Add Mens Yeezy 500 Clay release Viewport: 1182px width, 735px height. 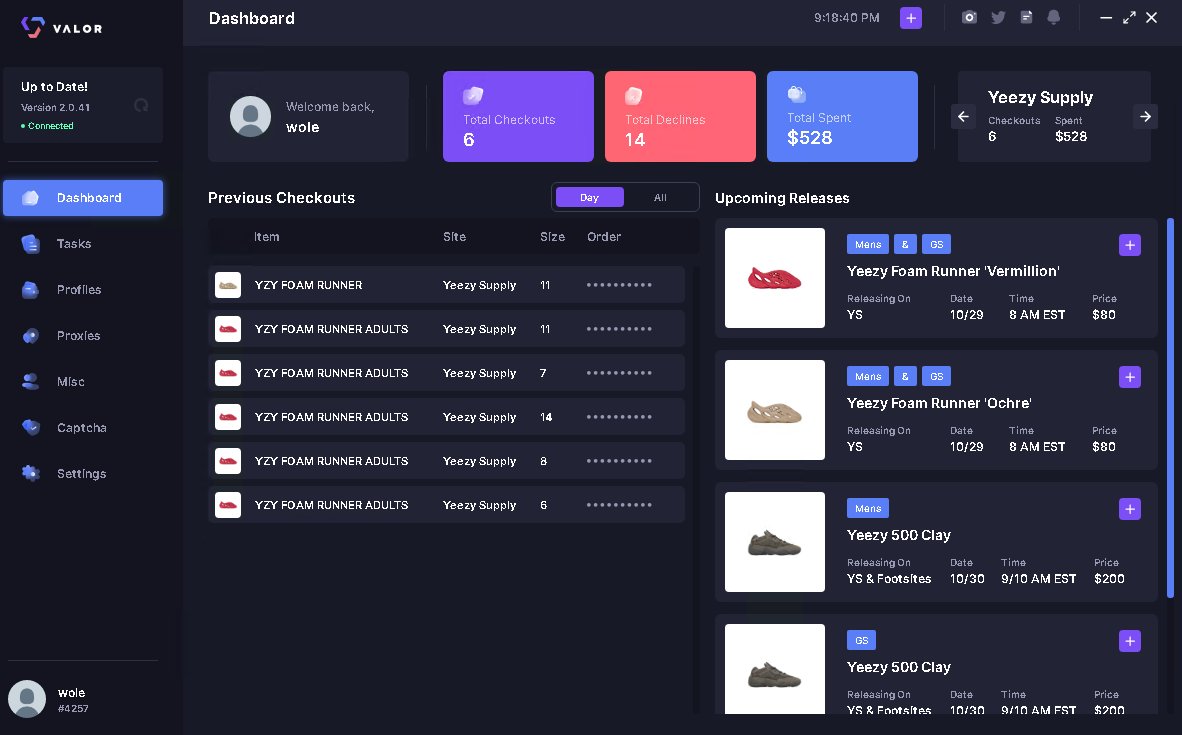pos(1129,509)
